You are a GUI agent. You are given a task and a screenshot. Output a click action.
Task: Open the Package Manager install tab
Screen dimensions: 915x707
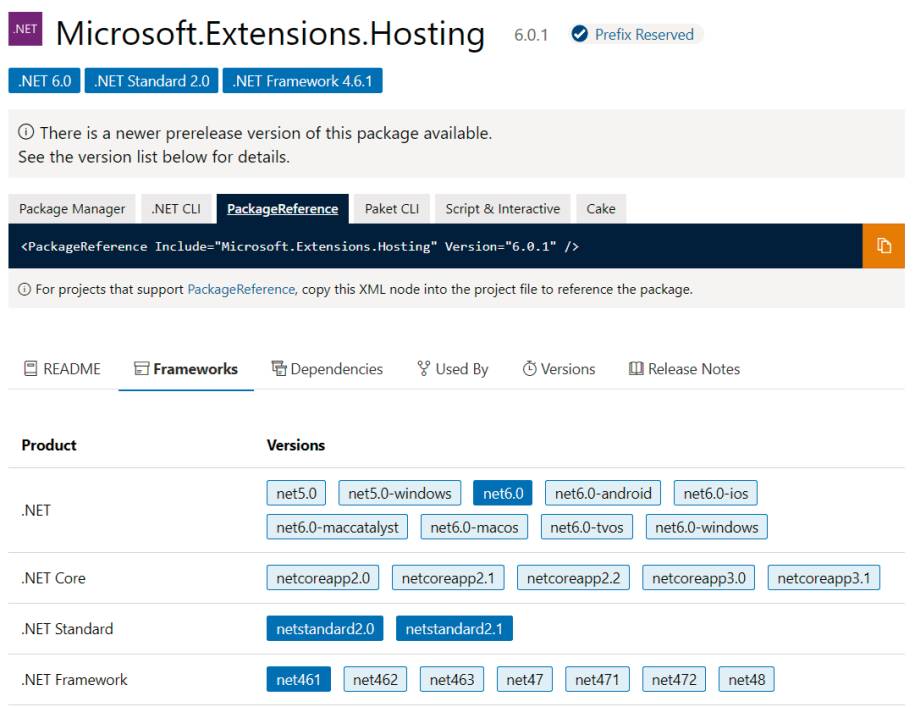[72, 209]
